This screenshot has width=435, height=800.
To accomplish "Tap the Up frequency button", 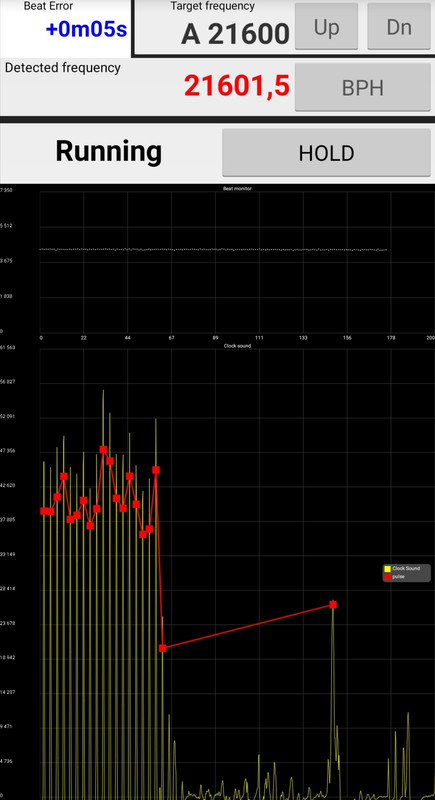I will coord(326,27).
